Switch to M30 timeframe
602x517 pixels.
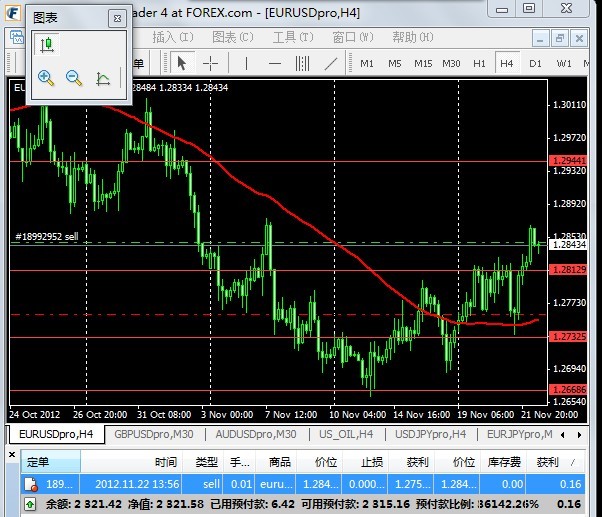pyautogui.click(x=451, y=63)
